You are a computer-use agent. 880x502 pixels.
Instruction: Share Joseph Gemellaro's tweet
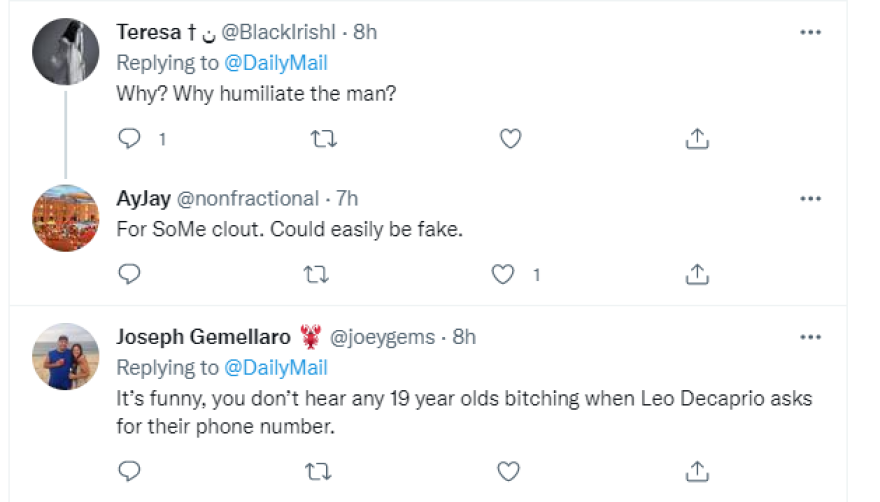(698, 471)
